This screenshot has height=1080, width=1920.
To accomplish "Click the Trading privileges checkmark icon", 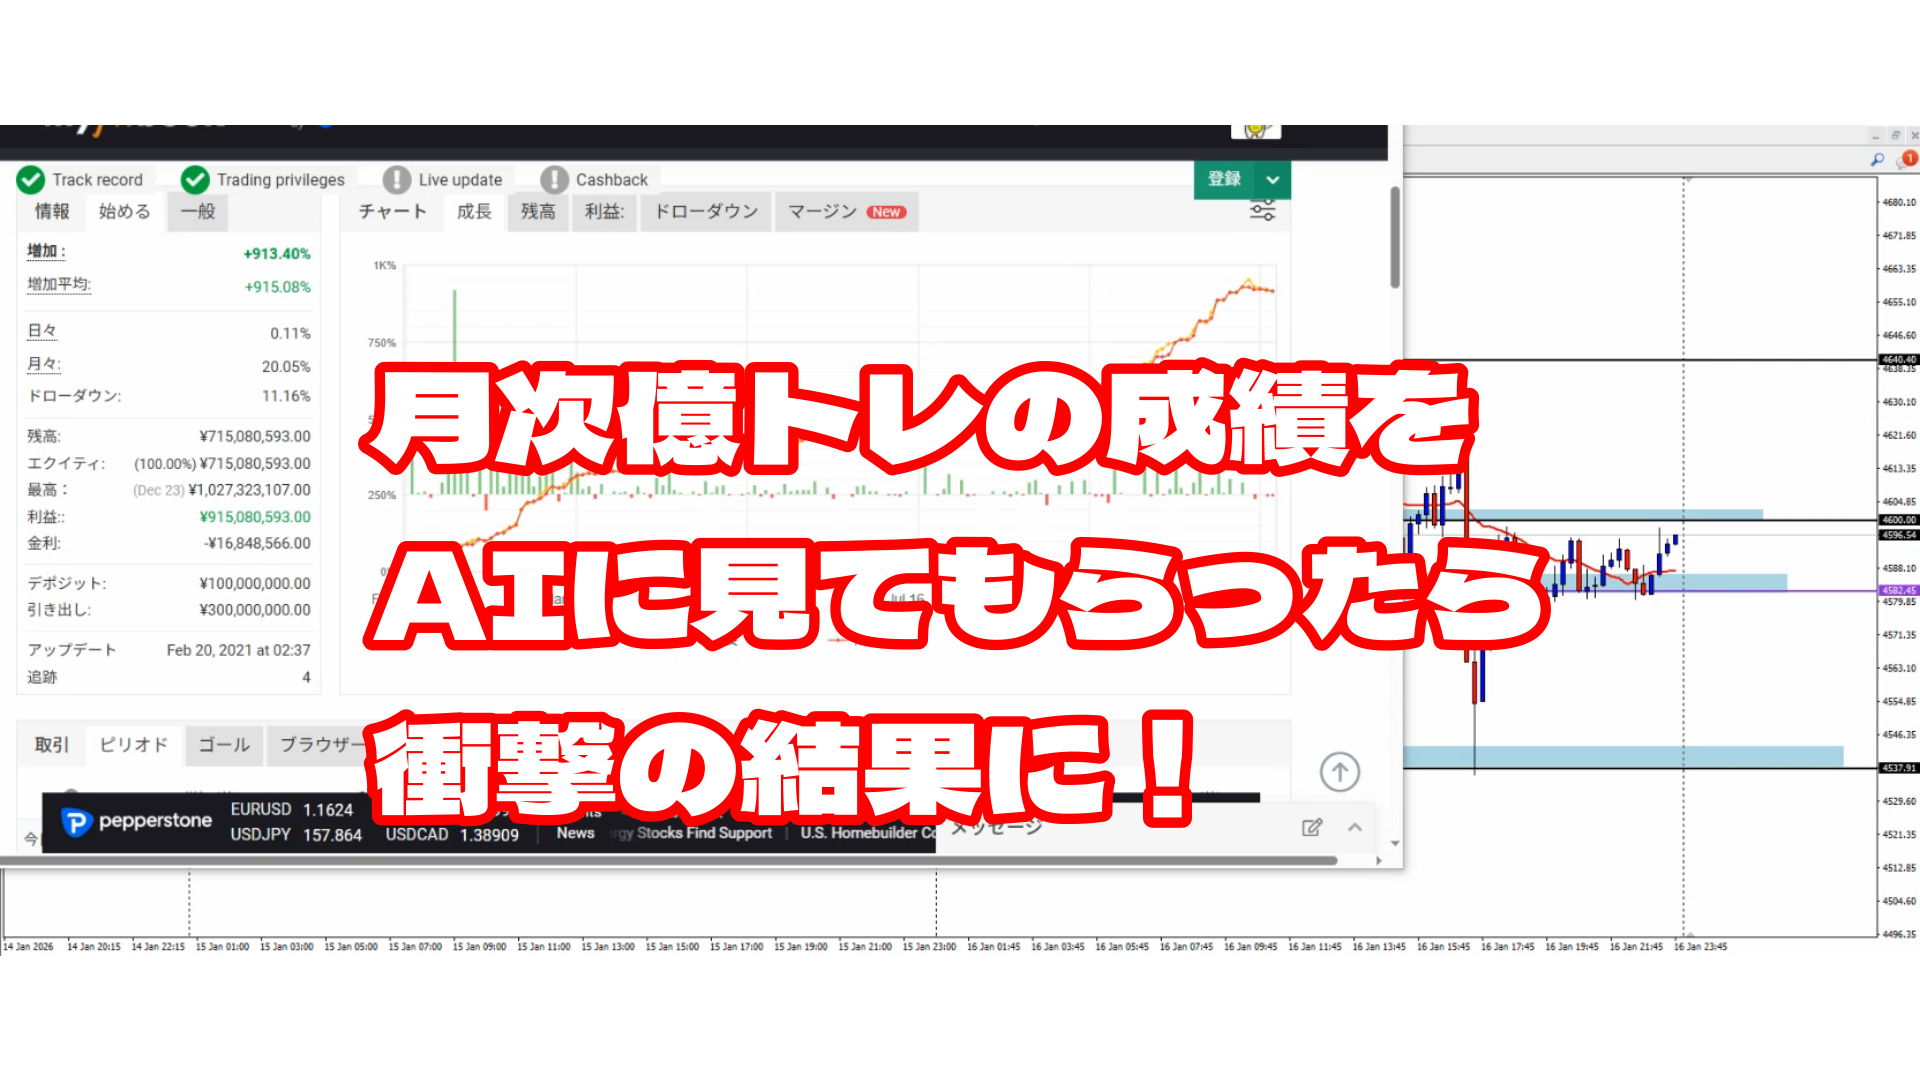I will point(195,180).
